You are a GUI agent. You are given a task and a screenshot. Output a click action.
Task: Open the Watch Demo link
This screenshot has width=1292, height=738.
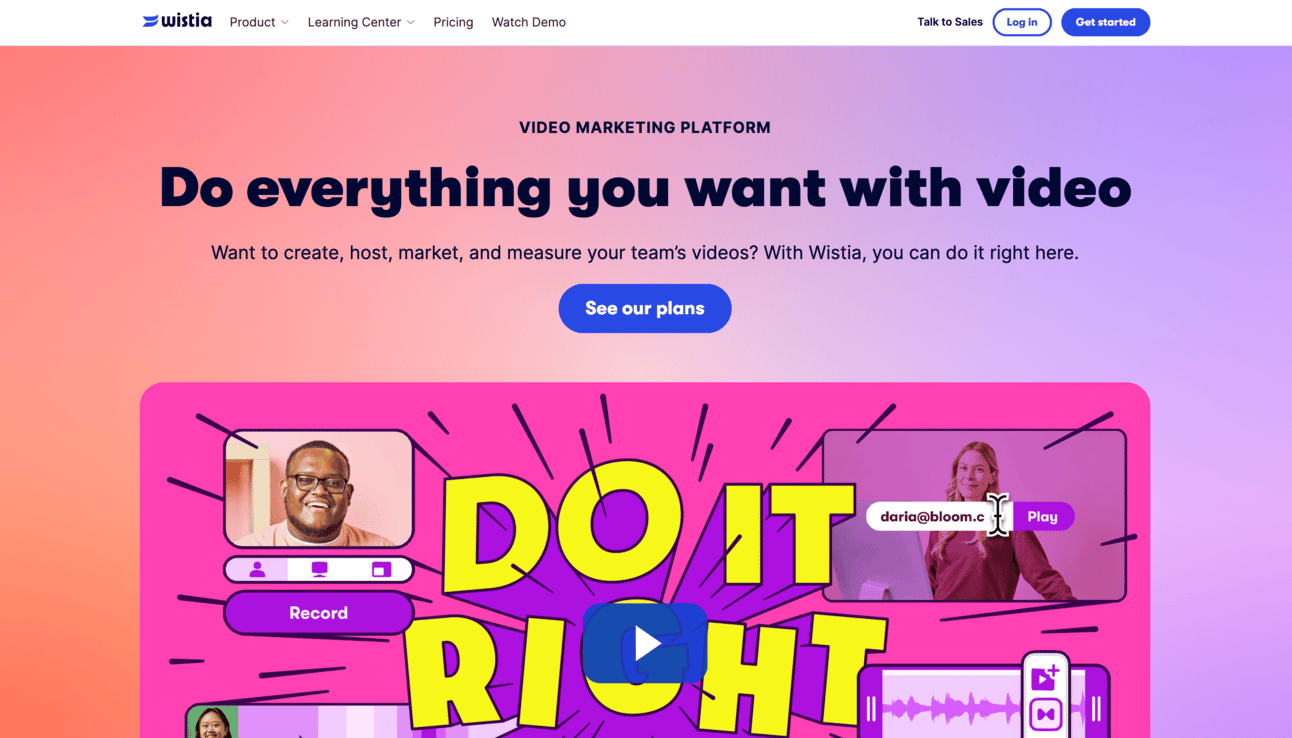[529, 22]
